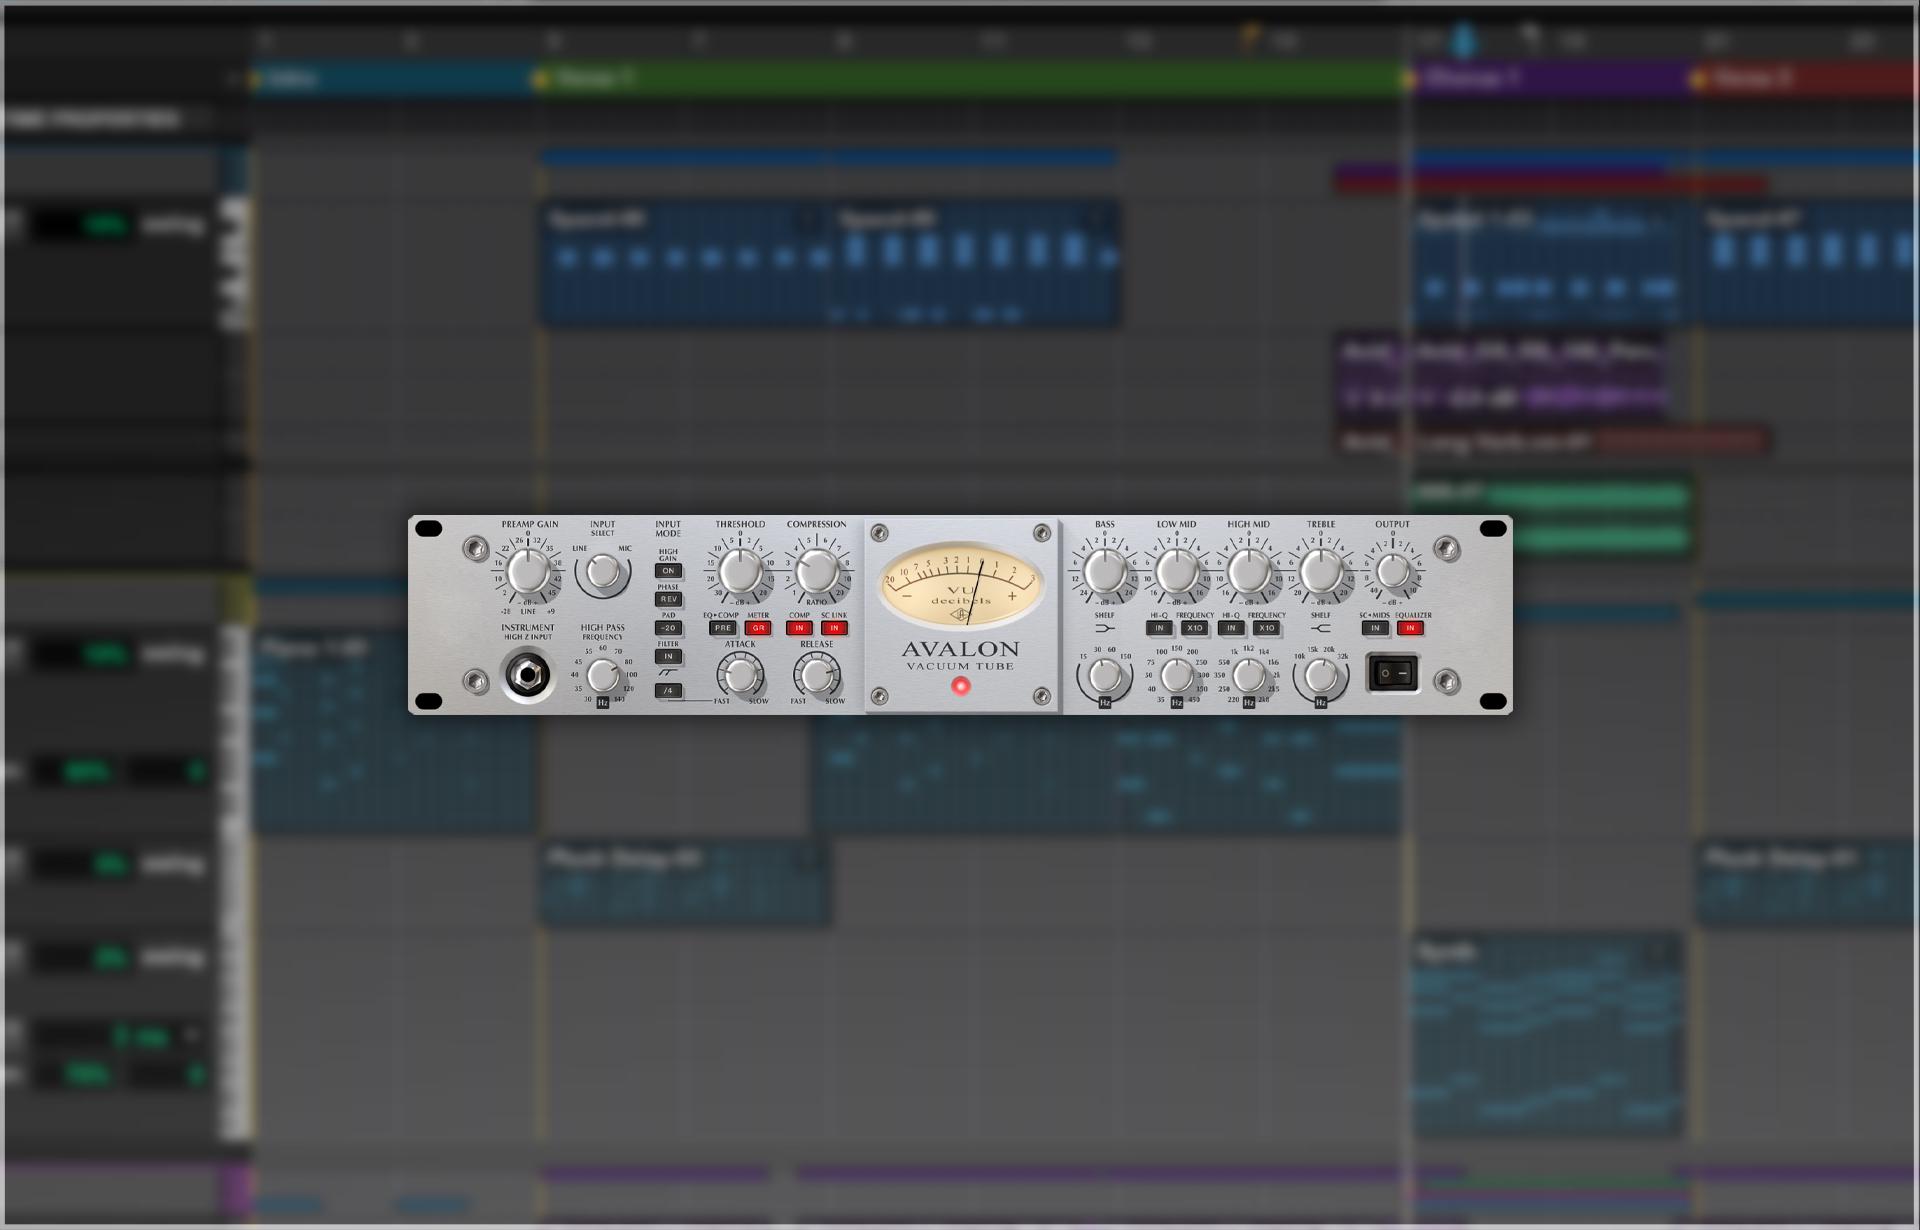Image resolution: width=1920 pixels, height=1230 pixels.
Task: Adjust the compressor Attack knob
Action: pos(740,676)
